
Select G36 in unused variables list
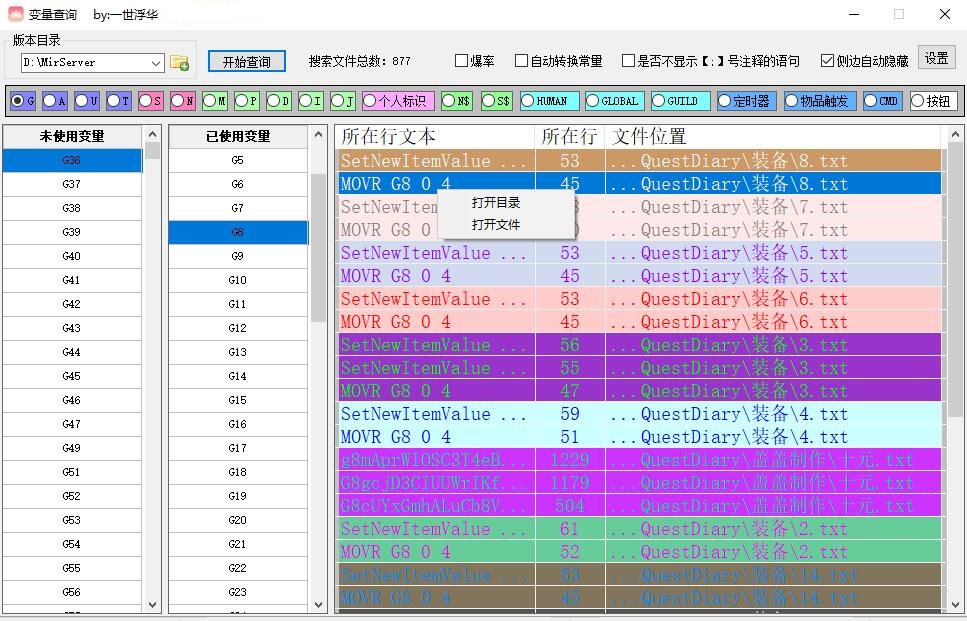72,160
